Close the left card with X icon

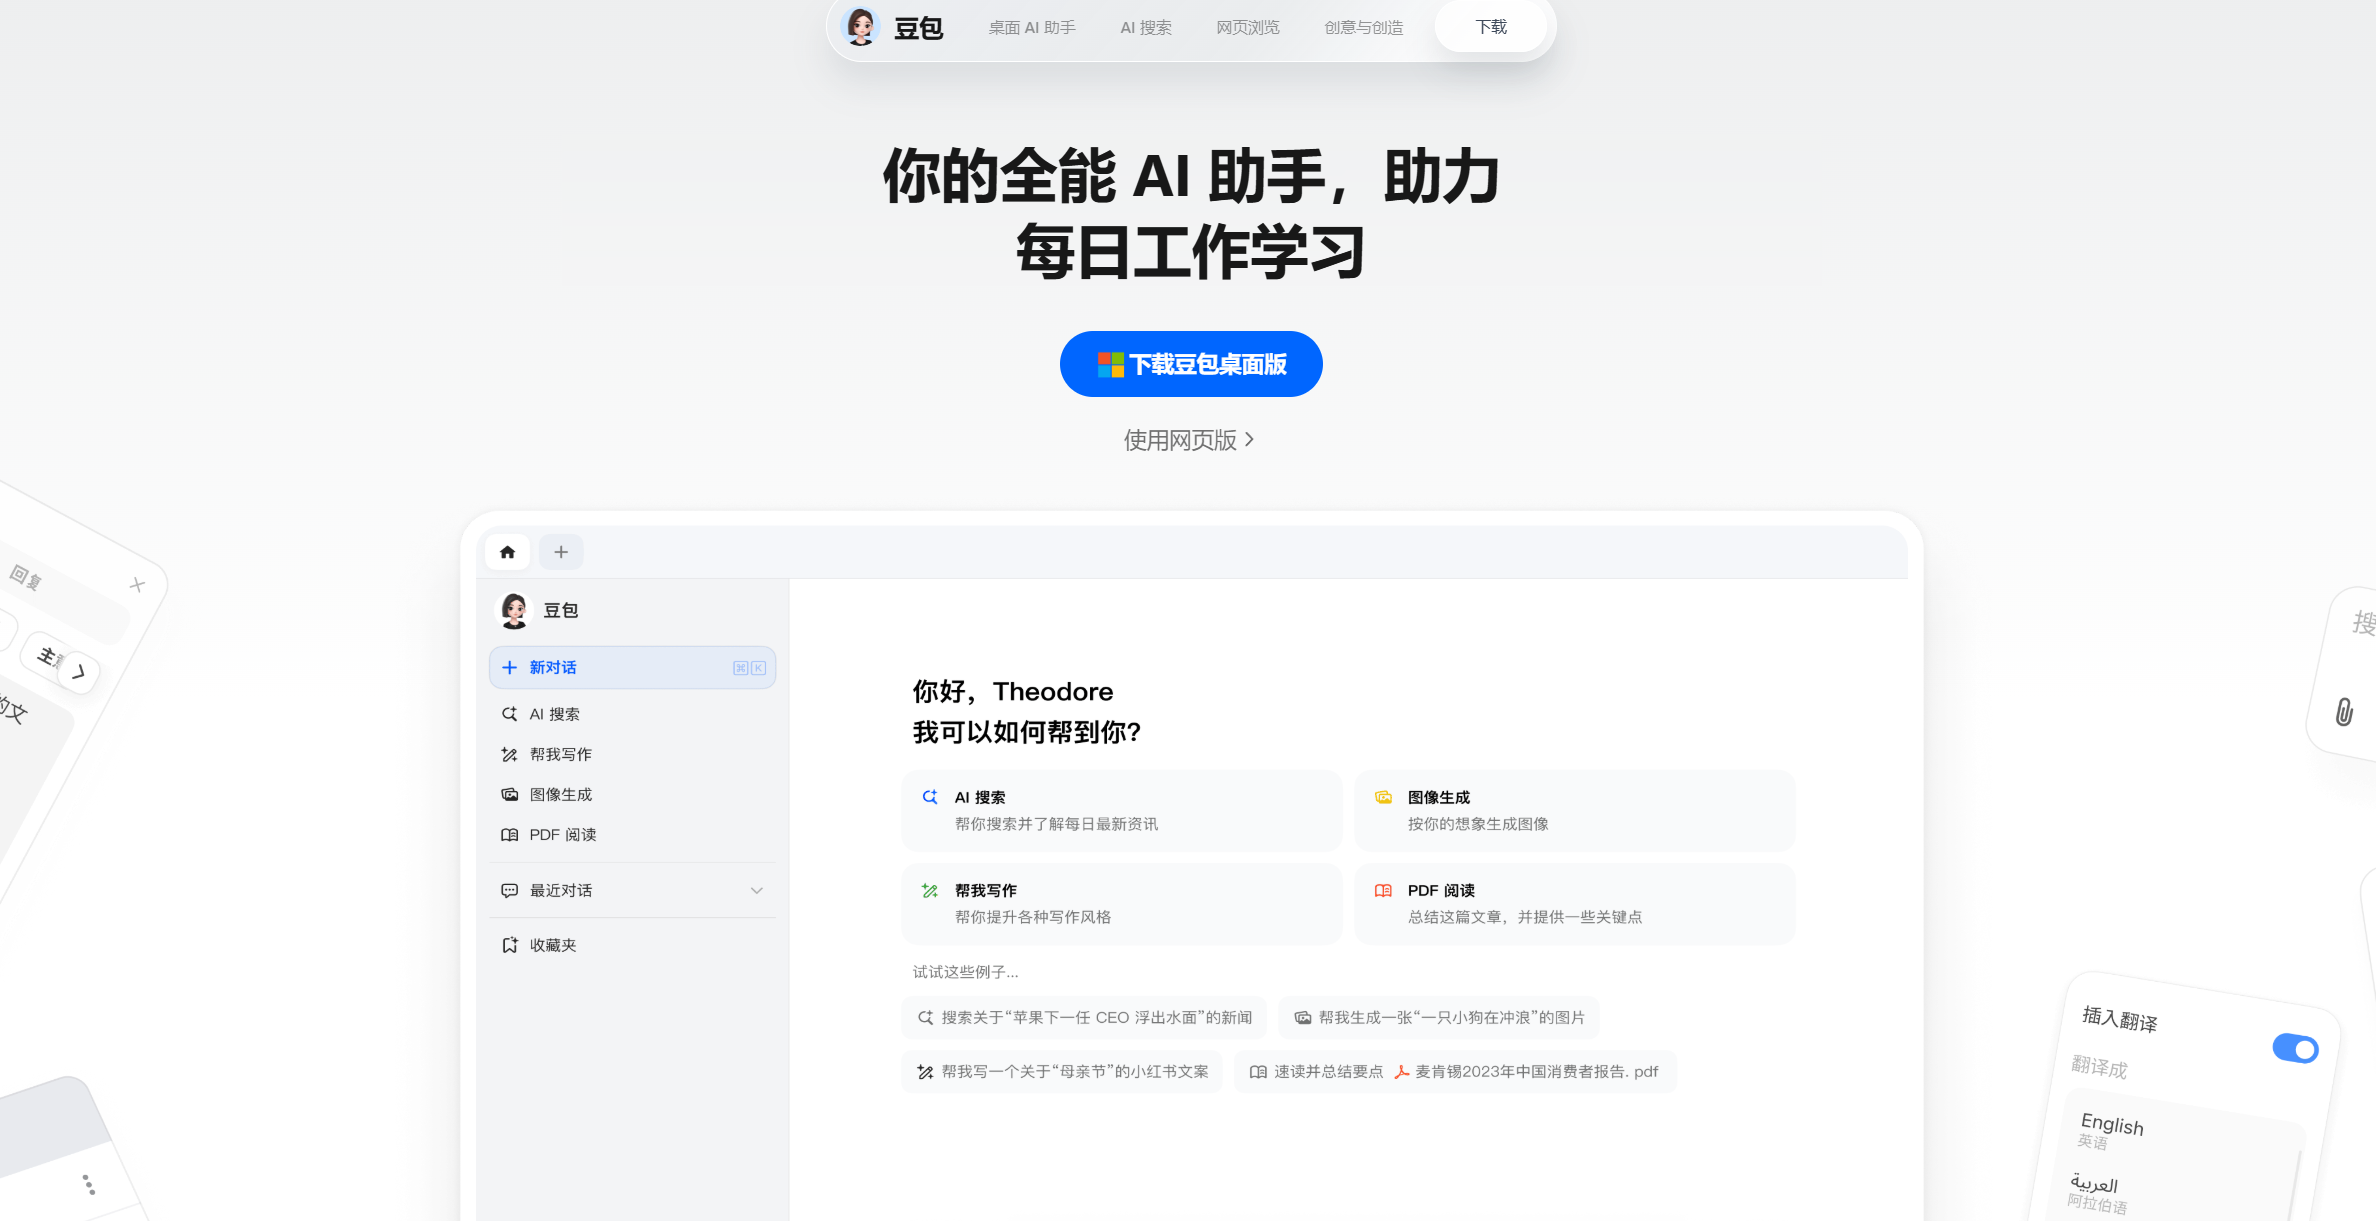137,584
